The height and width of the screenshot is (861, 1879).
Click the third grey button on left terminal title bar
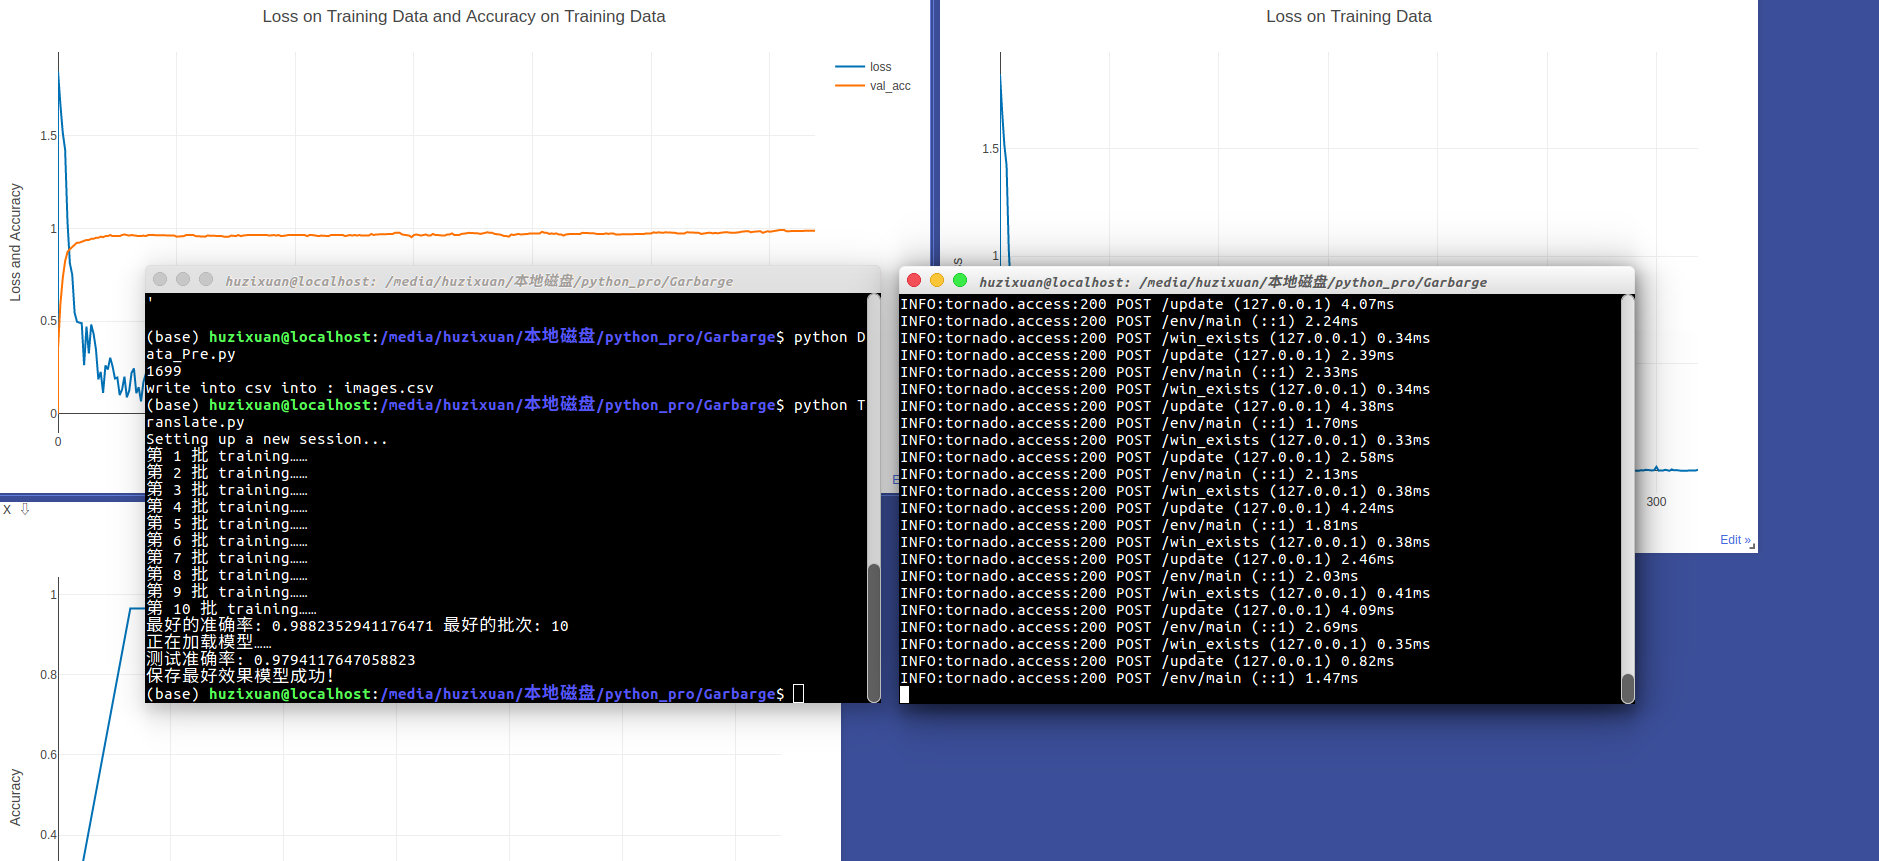coord(206,280)
